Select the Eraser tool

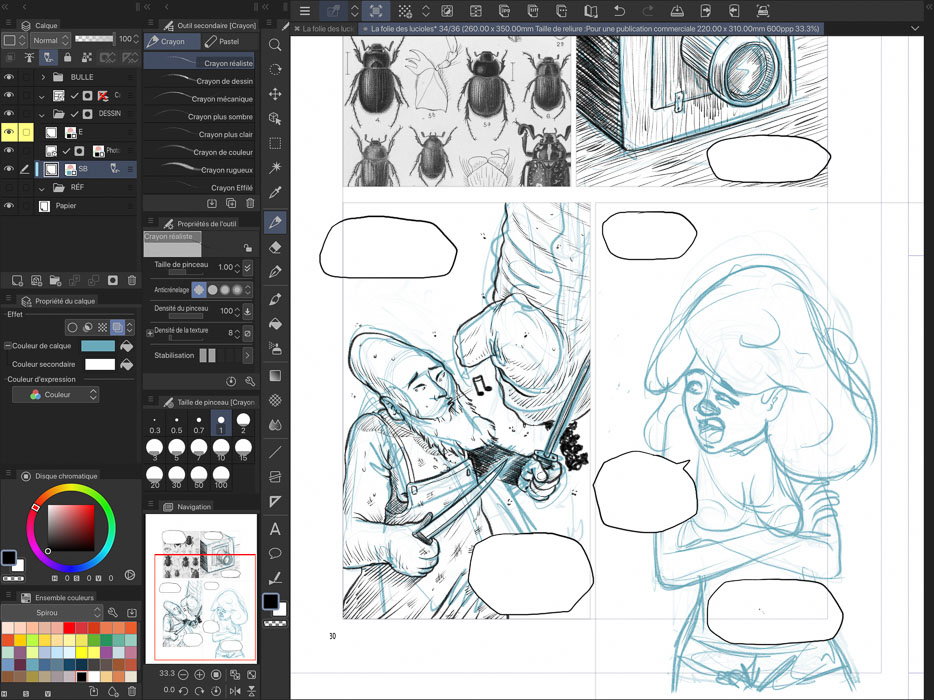click(x=275, y=247)
